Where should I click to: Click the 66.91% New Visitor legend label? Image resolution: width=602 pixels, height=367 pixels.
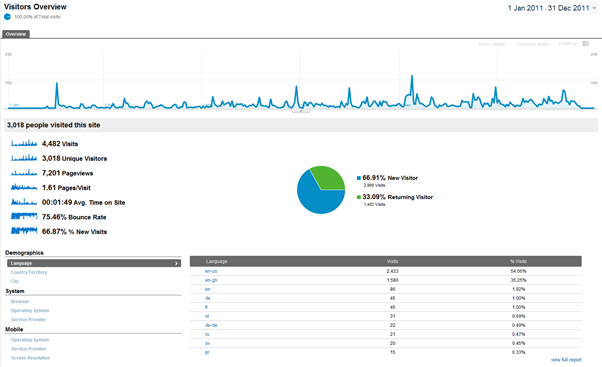click(x=390, y=178)
